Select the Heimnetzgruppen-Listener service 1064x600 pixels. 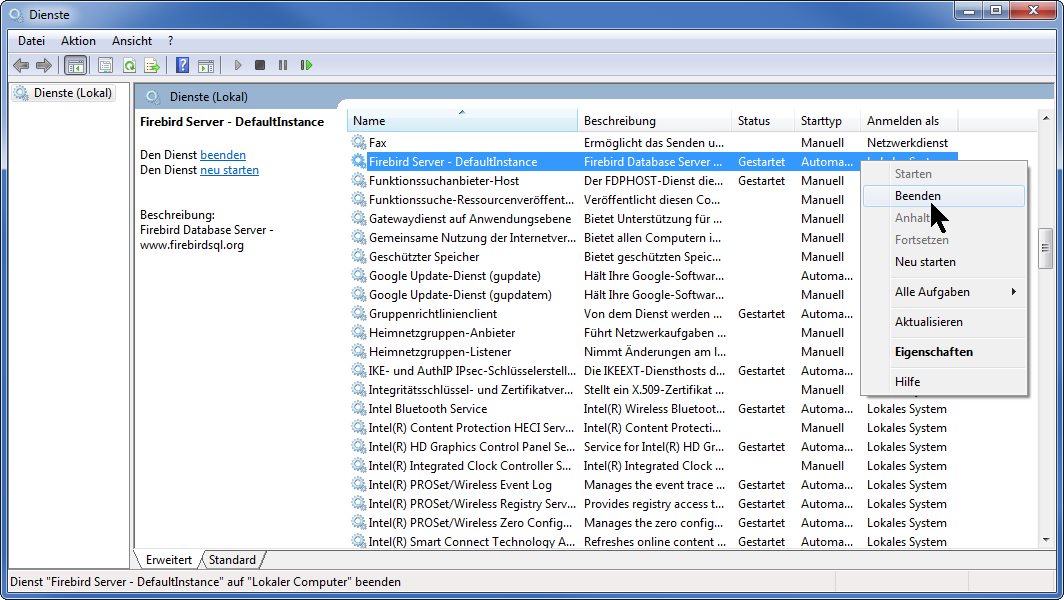point(604,352)
